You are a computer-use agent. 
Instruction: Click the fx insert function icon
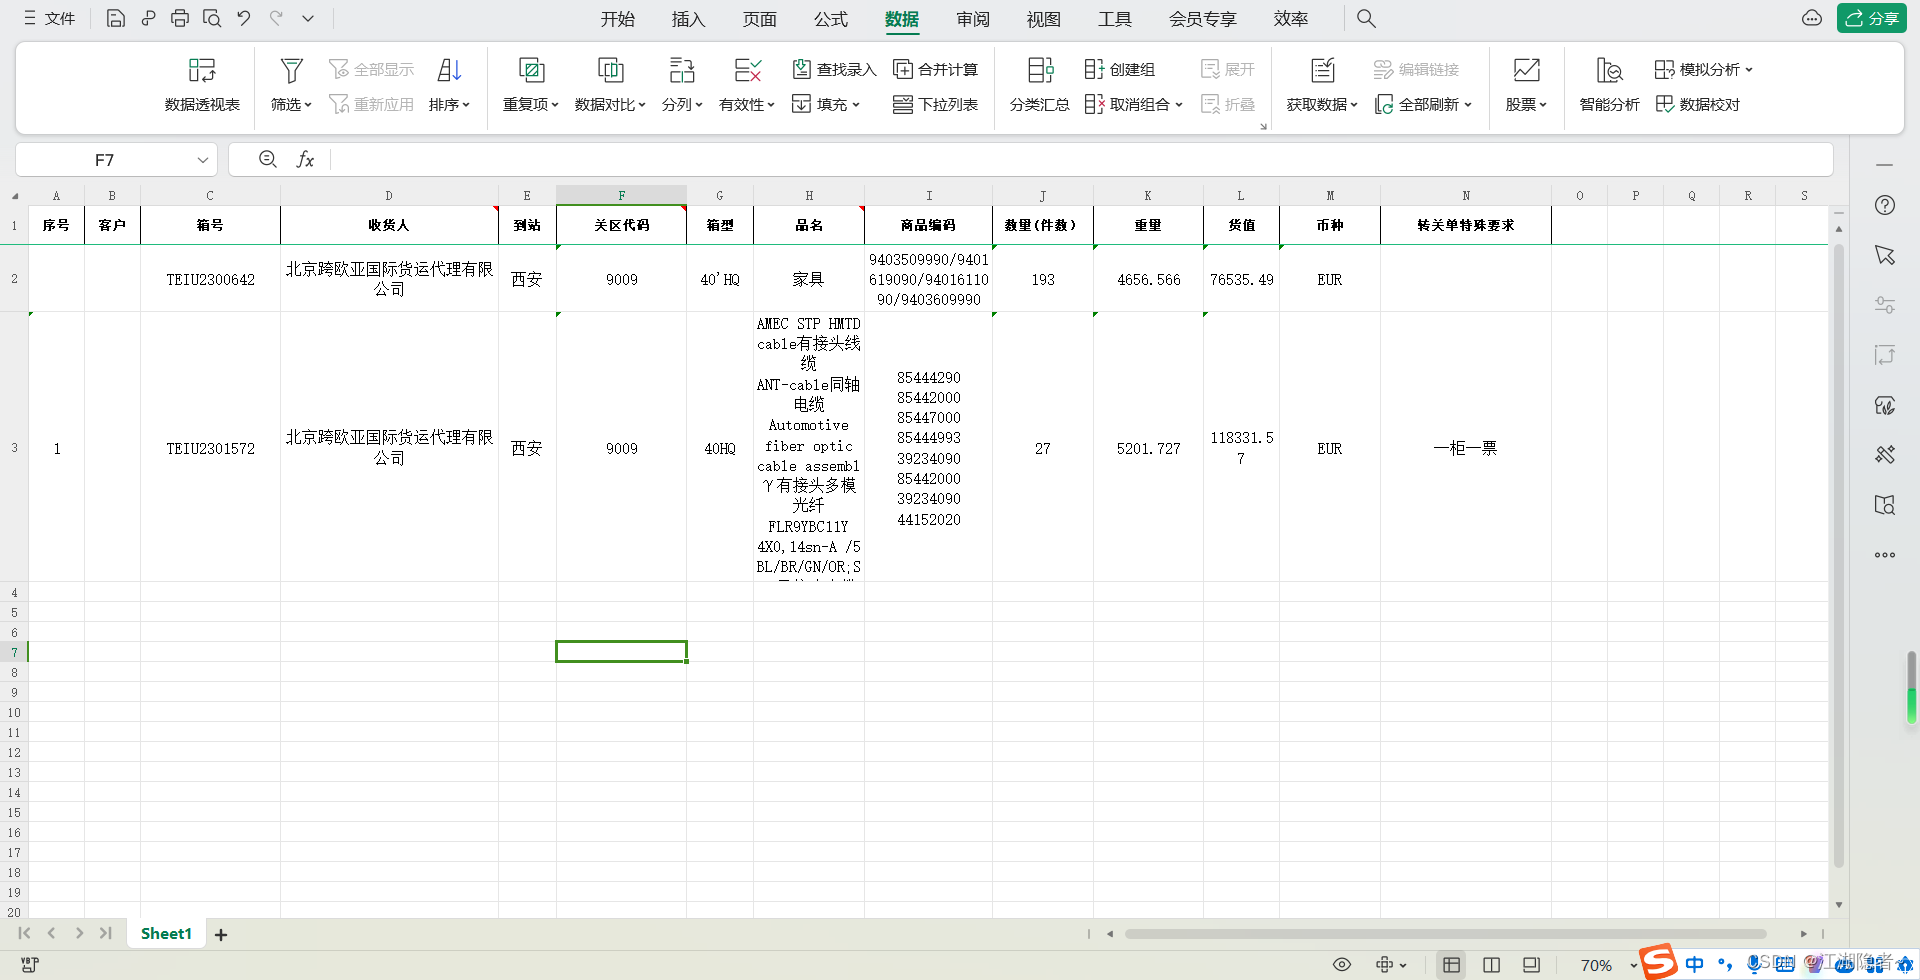tap(305, 159)
